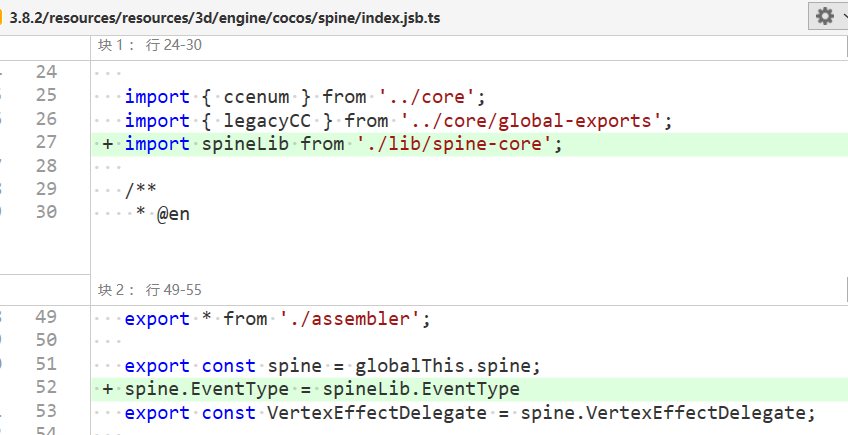Click the plus marker on the spine.EventType line
The width and height of the screenshot is (848, 435).
coord(107,389)
